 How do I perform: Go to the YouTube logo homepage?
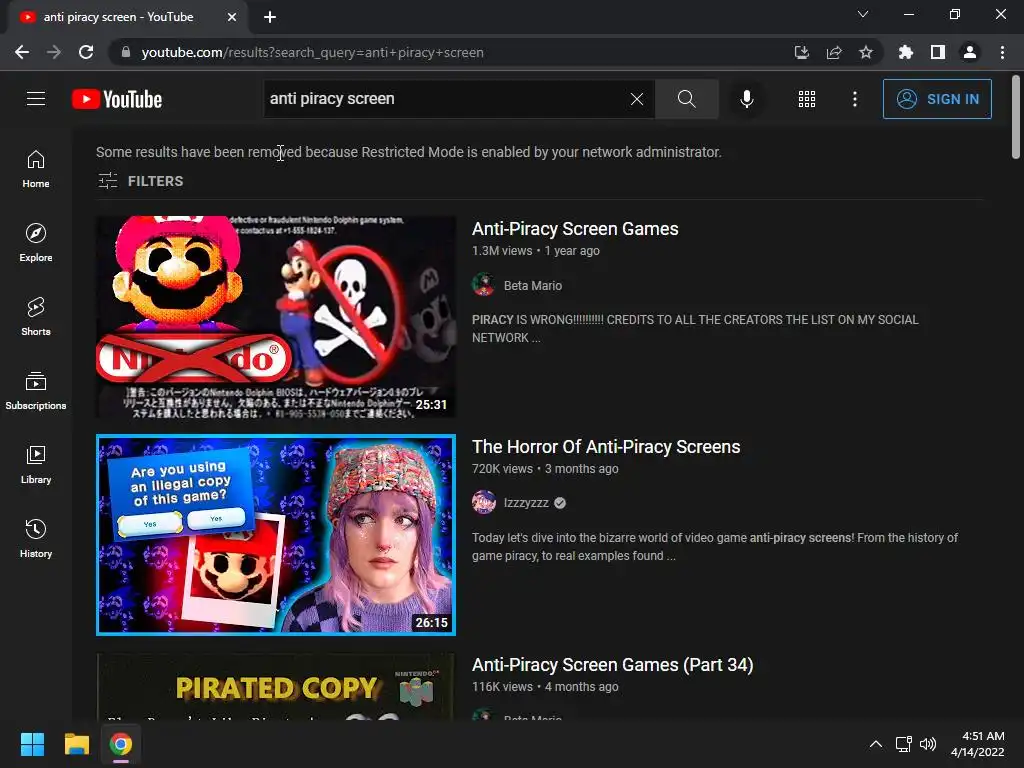[x=117, y=99]
